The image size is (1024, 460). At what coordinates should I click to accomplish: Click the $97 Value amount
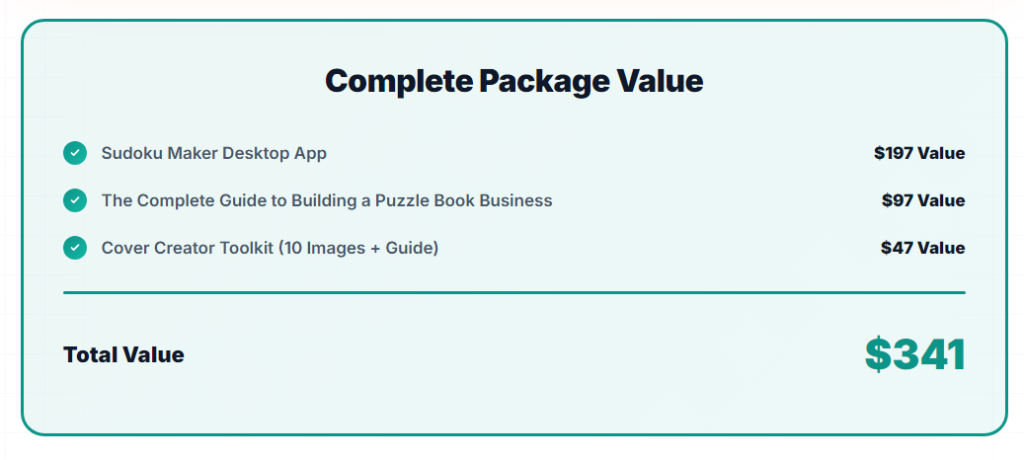pyautogui.click(x=923, y=200)
